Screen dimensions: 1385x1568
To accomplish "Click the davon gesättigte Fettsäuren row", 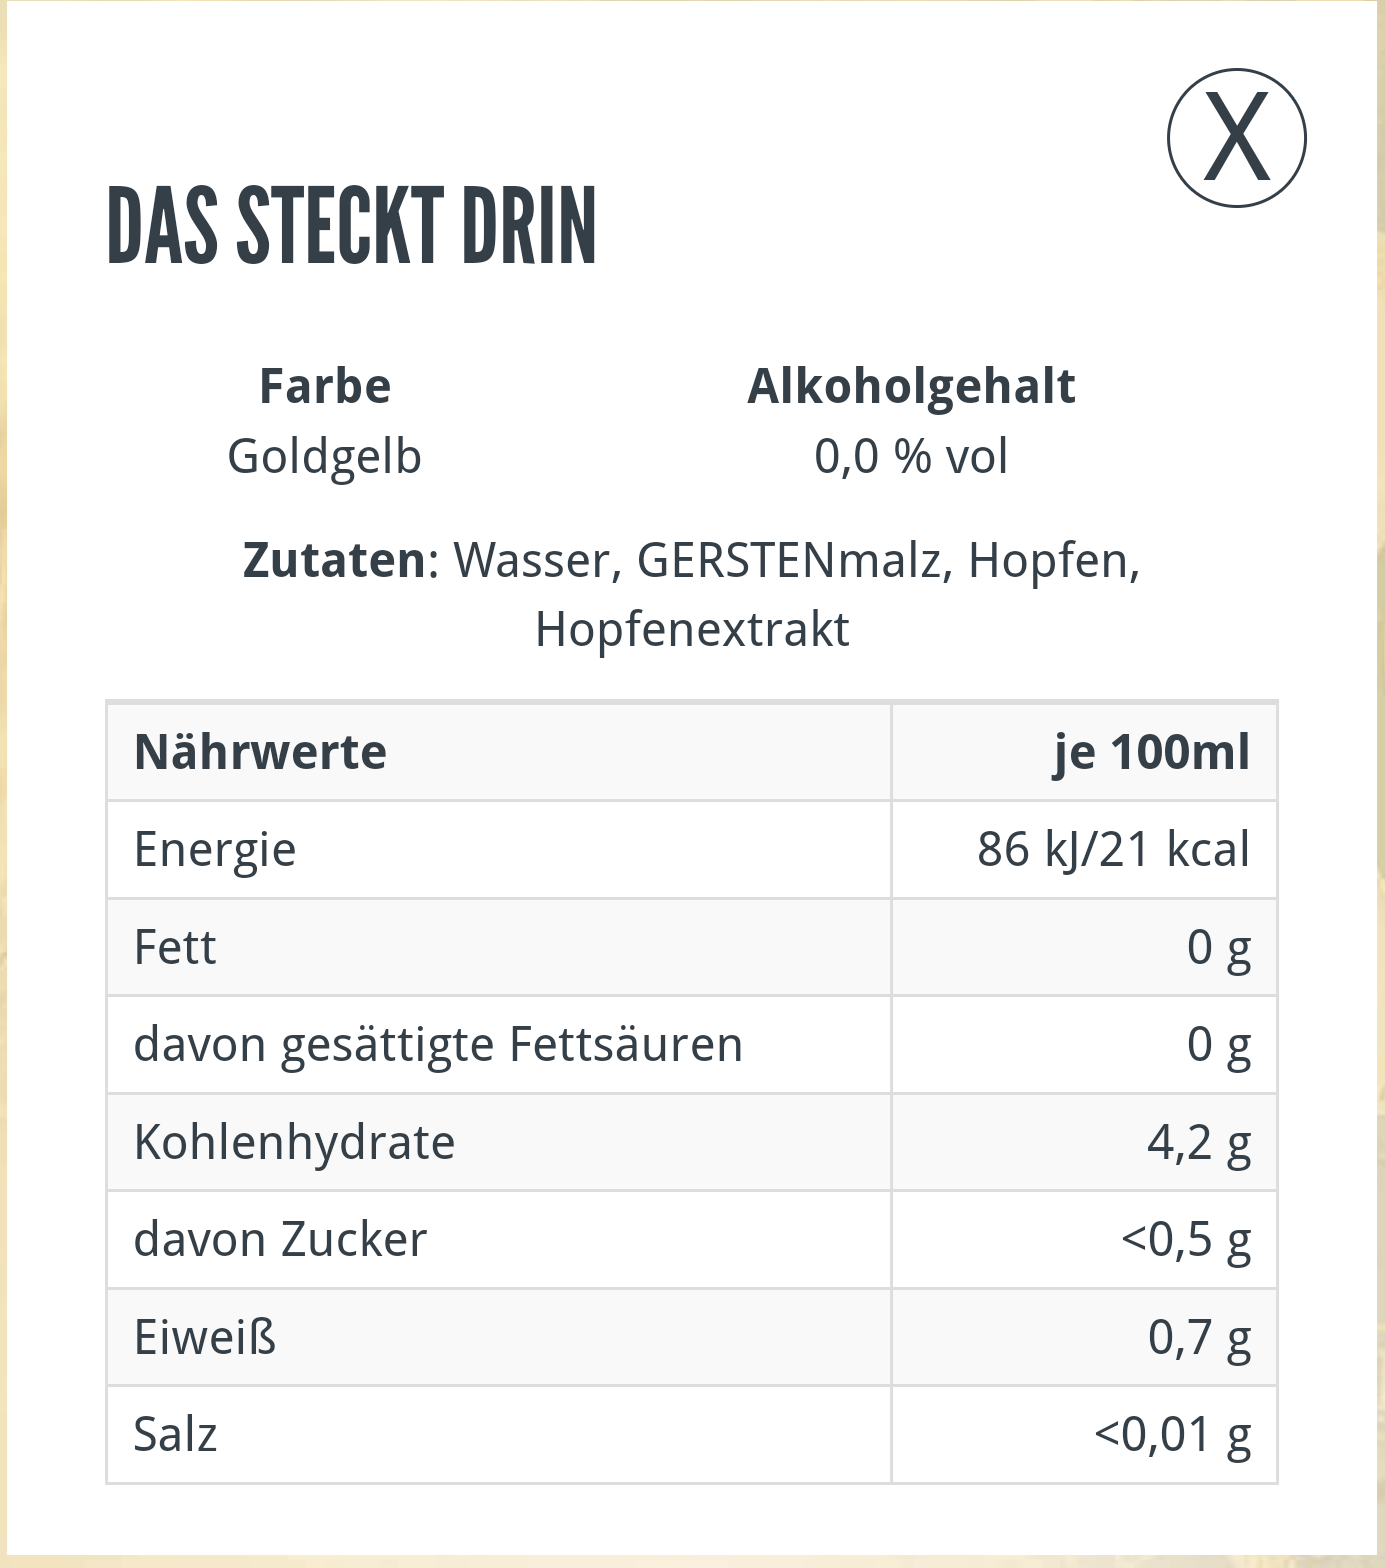I will click(692, 1045).
